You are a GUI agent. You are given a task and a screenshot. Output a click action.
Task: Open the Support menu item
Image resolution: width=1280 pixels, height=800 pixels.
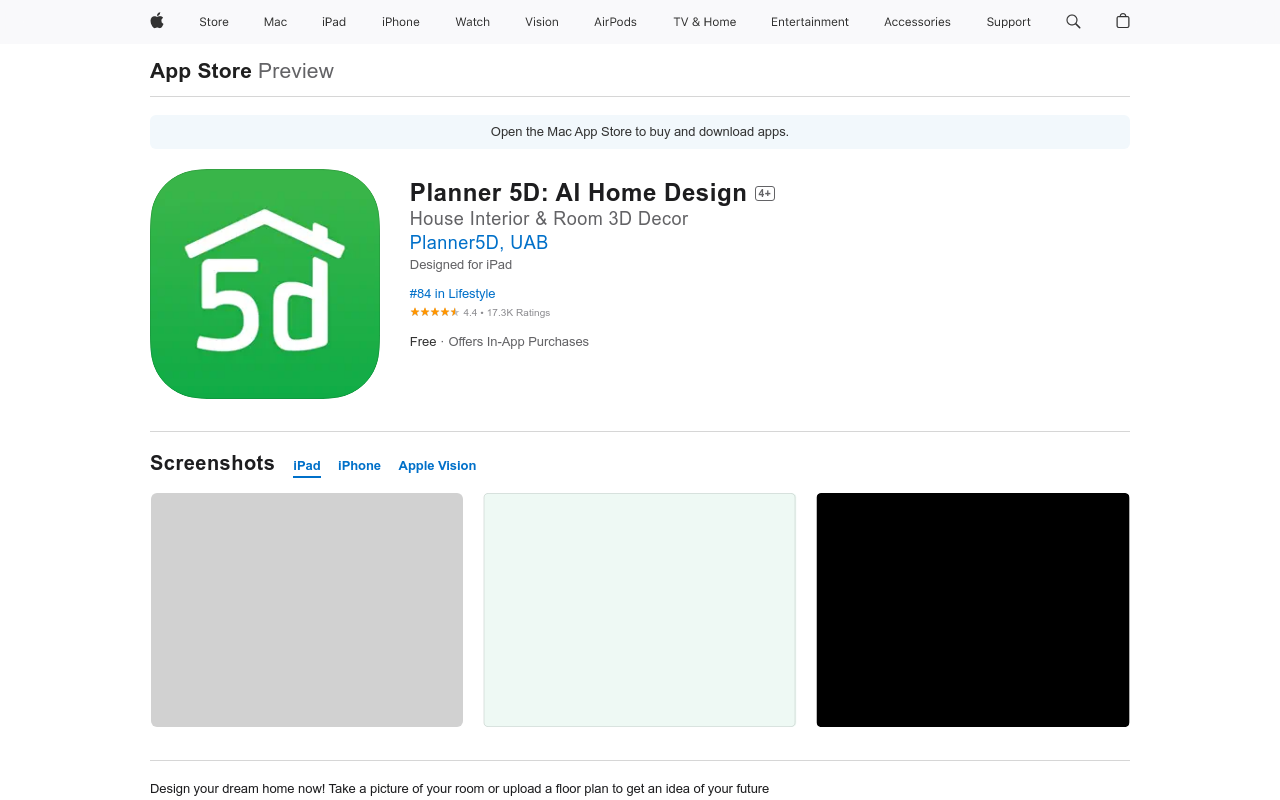tap(1008, 22)
